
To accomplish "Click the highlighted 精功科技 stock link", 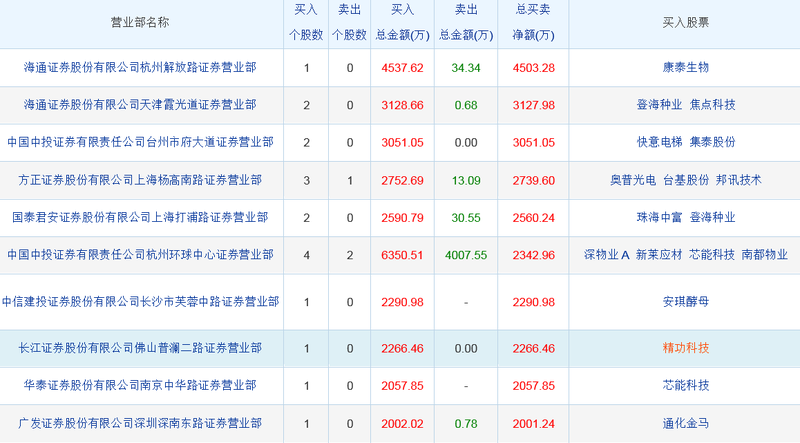I will click(x=686, y=348).
